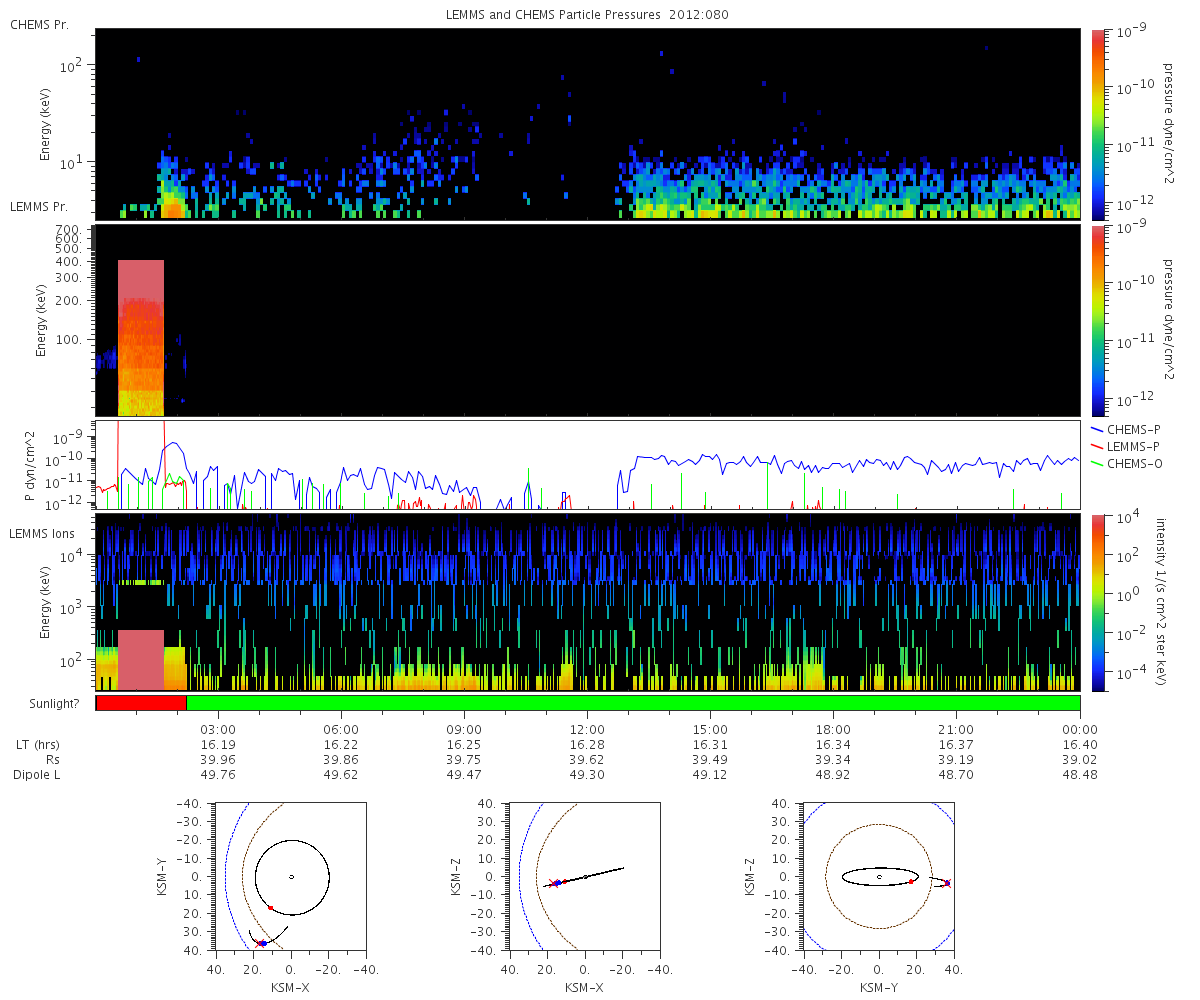
Task: Click the 03:00 time axis label
Action: (218, 729)
